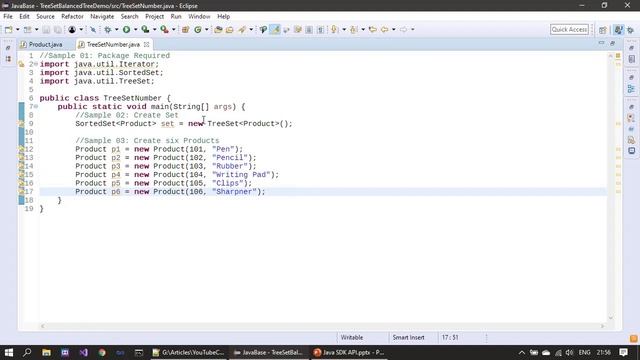This screenshot has width=640, height=360.
Task: Toggle Word Wrap in toolbar
Action: (286, 29)
